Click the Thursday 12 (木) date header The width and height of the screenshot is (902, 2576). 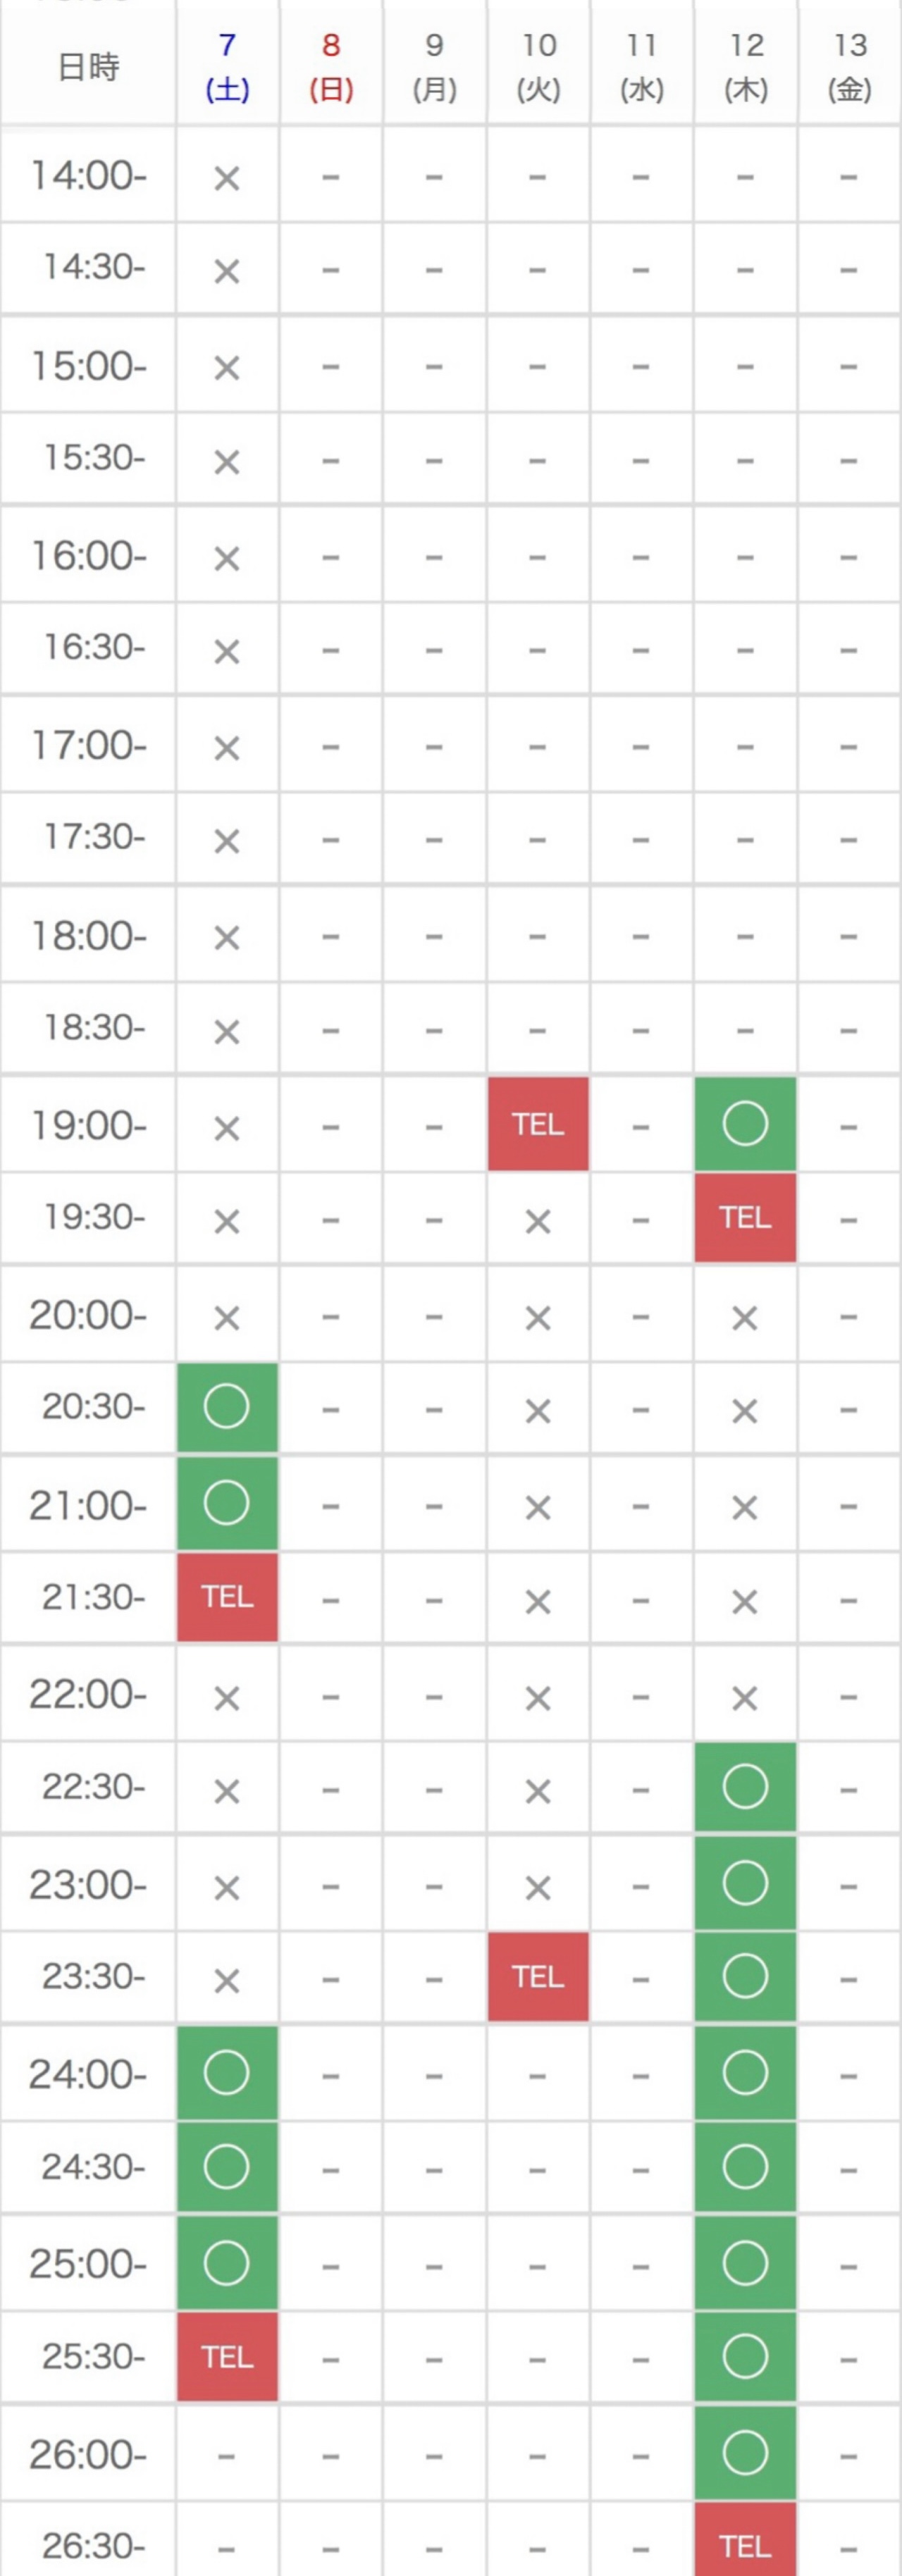pos(745,67)
